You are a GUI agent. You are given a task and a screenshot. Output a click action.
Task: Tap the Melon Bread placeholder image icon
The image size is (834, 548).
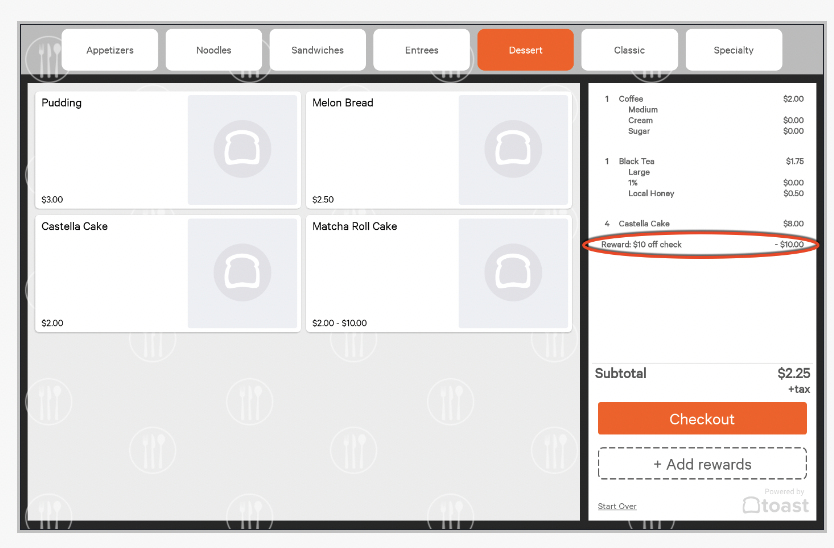pyautogui.click(x=513, y=150)
